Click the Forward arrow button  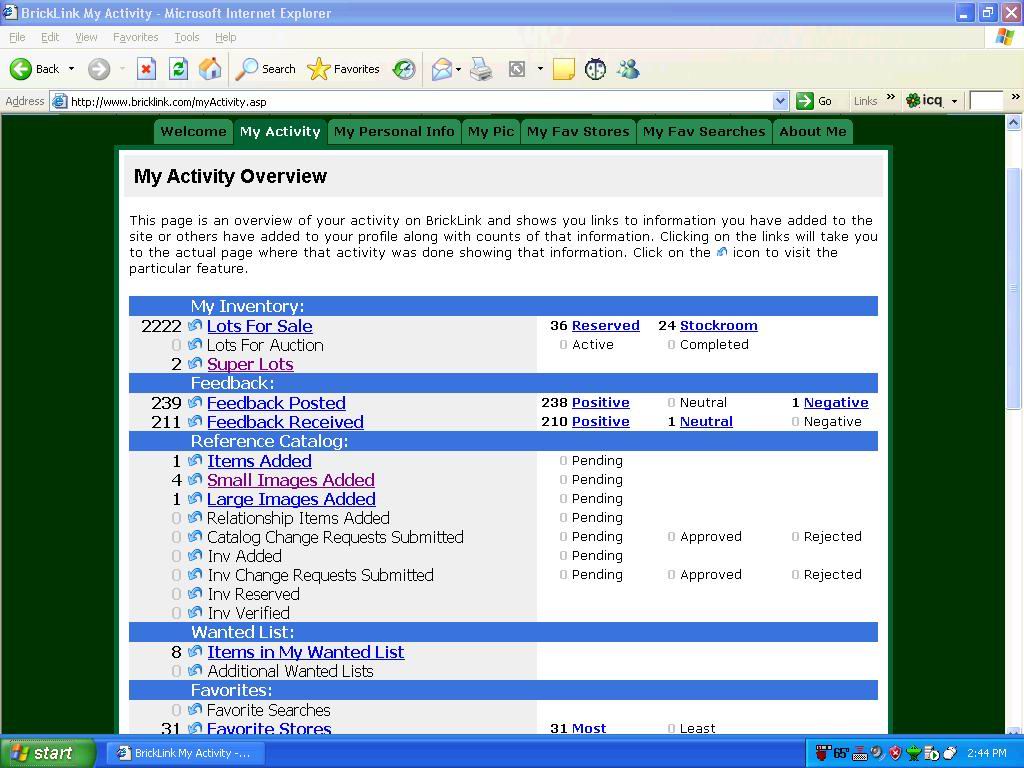(99, 69)
